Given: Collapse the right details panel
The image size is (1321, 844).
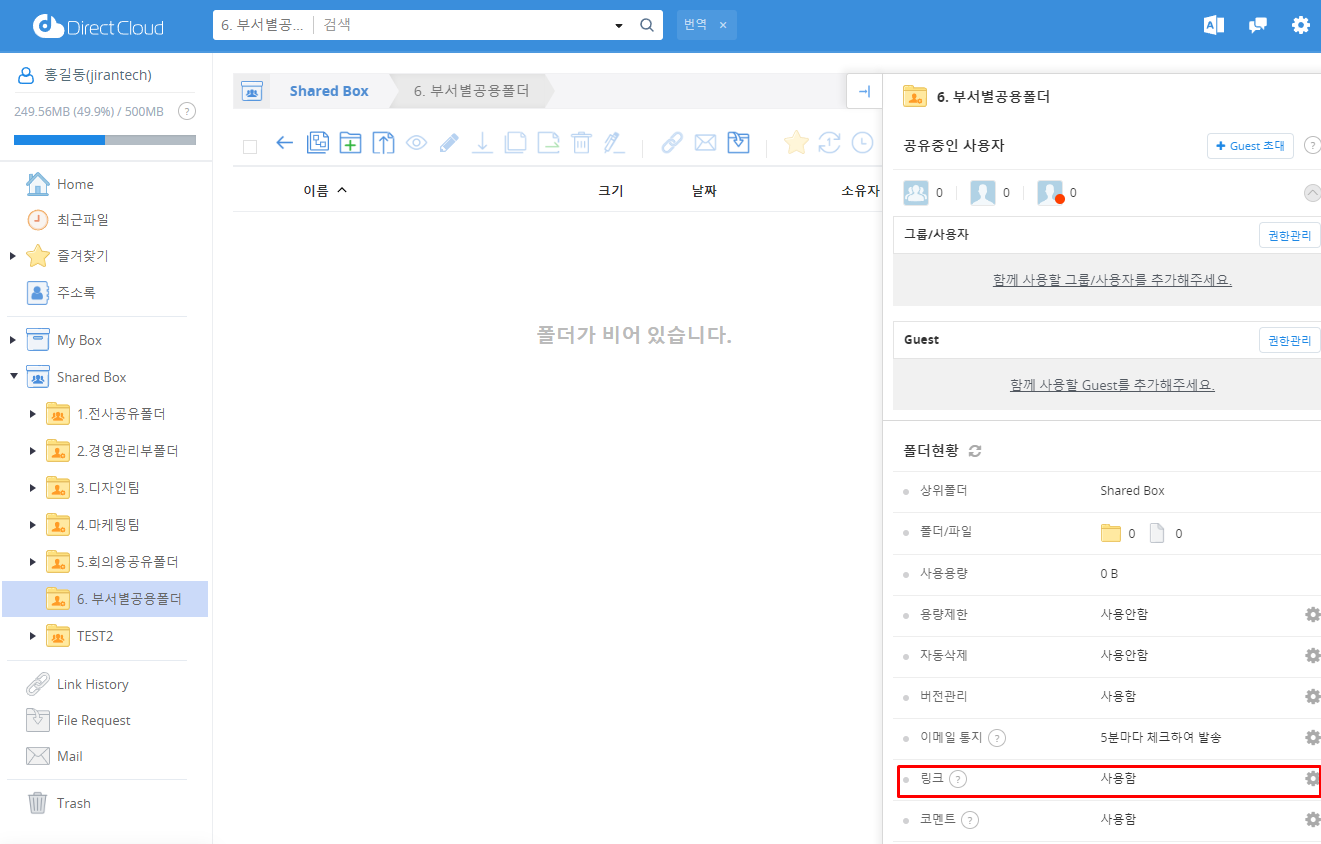Looking at the screenshot, I should [864, 91].
